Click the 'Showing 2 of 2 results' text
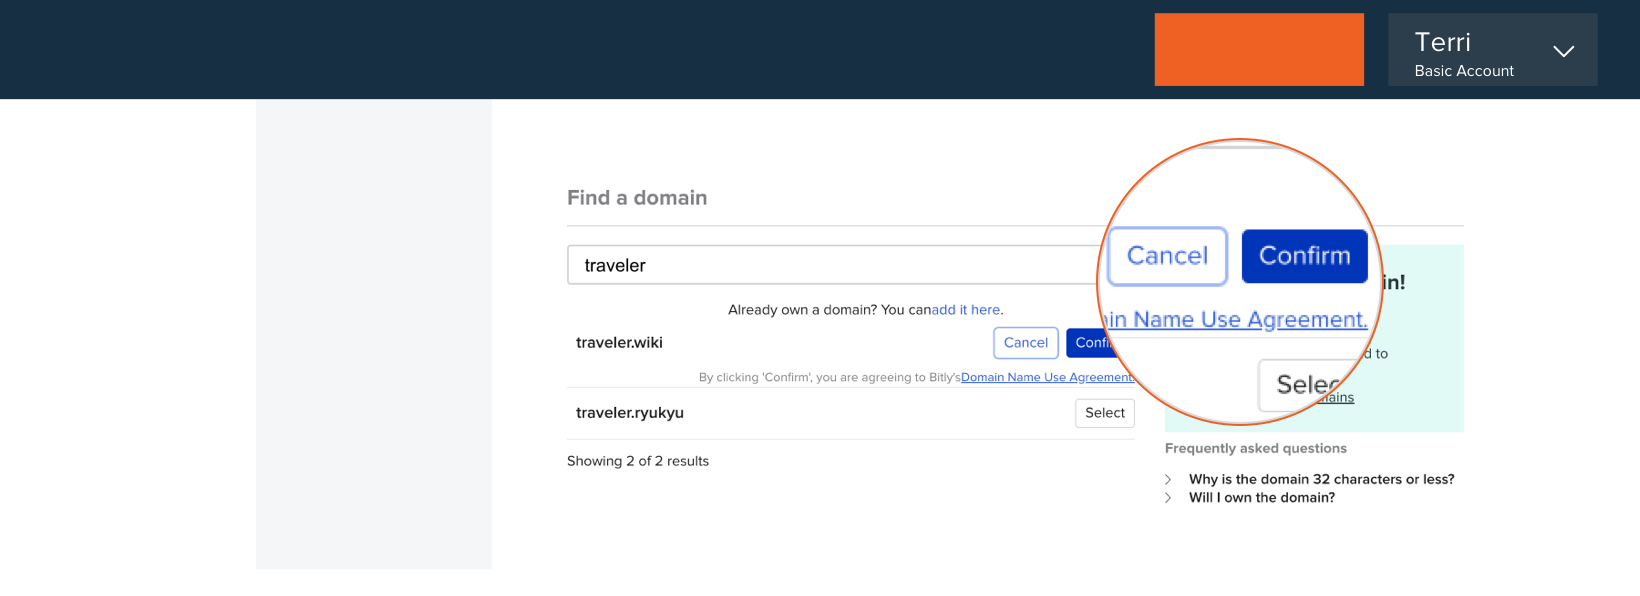 pyautogui.click(x=637, y=461)
